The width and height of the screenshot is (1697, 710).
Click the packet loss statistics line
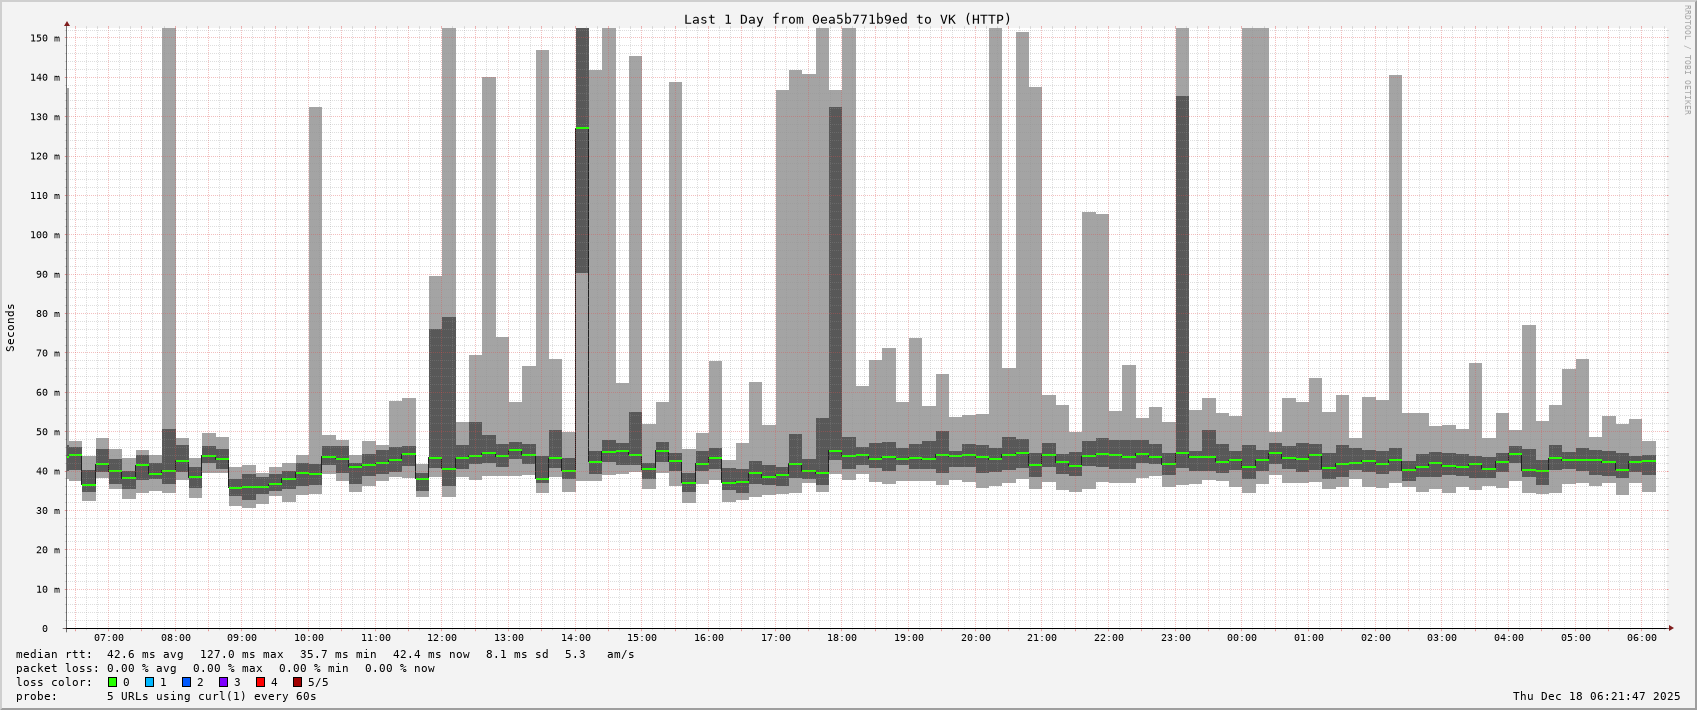pyautogui.click(x=225, y=669)
